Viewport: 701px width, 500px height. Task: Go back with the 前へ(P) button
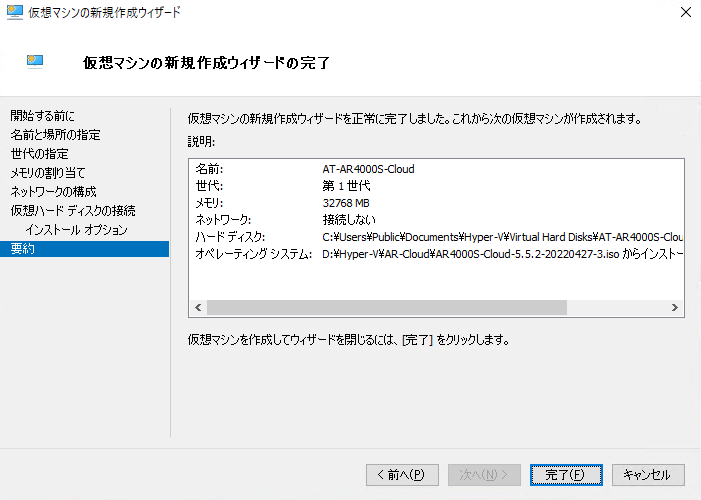click(402, 475)
